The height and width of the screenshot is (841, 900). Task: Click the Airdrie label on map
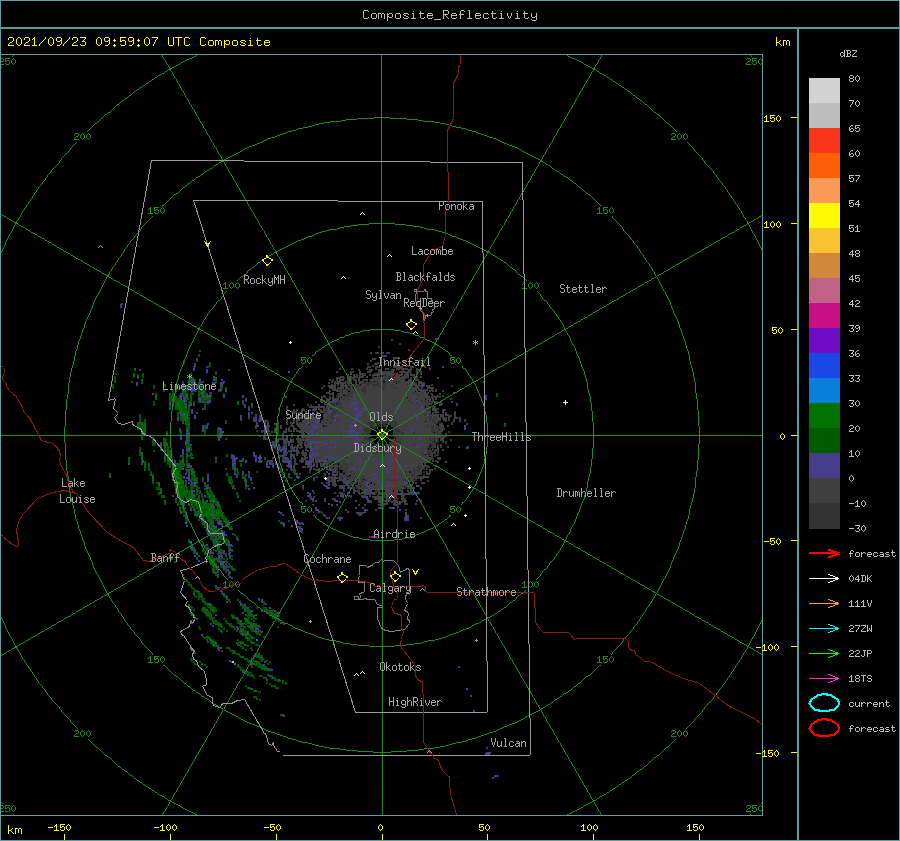click(394, 534)
